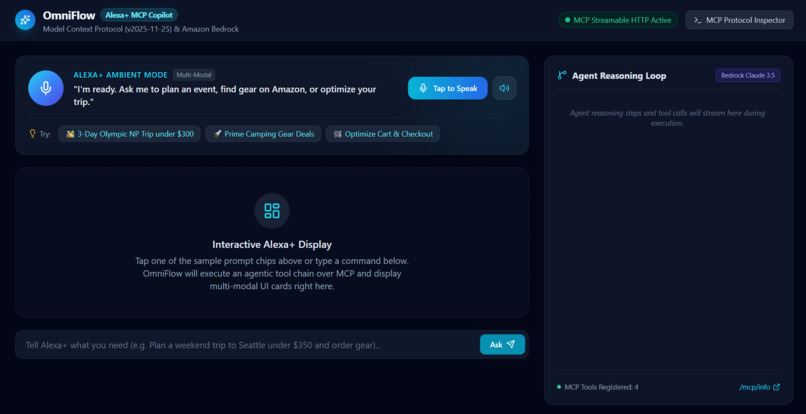Viewport: 806px width, 414px height.
Task: Click the ALEXA+ AMBIENT MODE label
Action: [120, 75]
